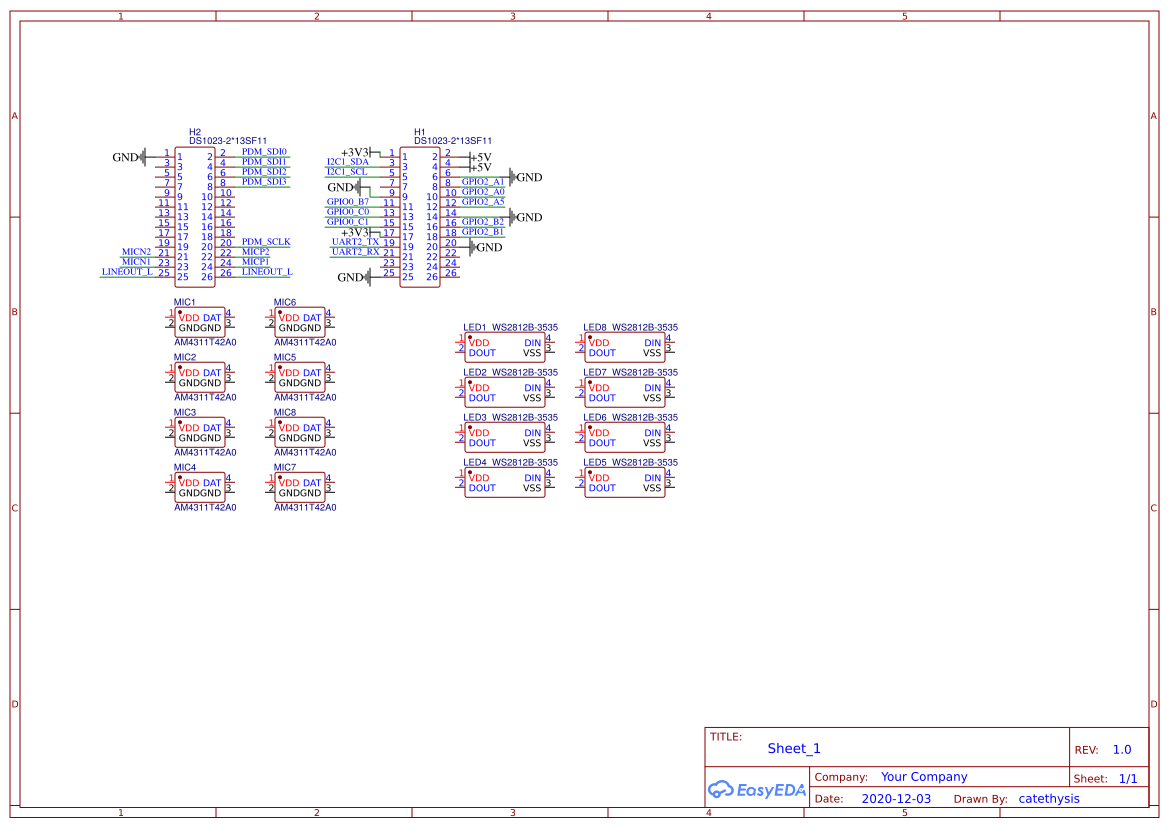1169x828 pixels.
Task: Click the LED8 WS2812B-3535 component
Action: [x=624, y=347]
